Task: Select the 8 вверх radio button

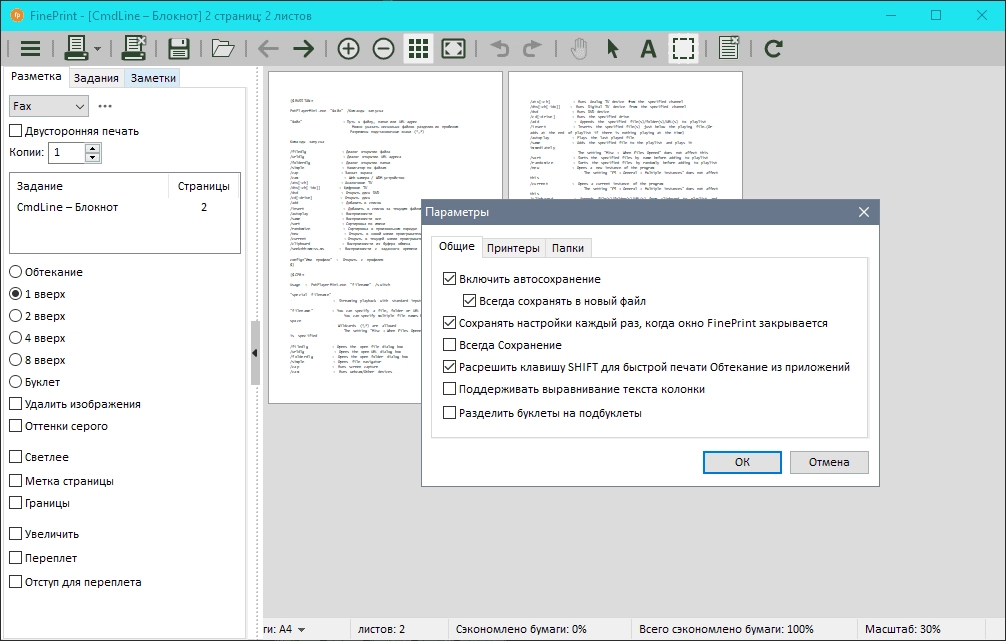Action: (x=15, y=360)
